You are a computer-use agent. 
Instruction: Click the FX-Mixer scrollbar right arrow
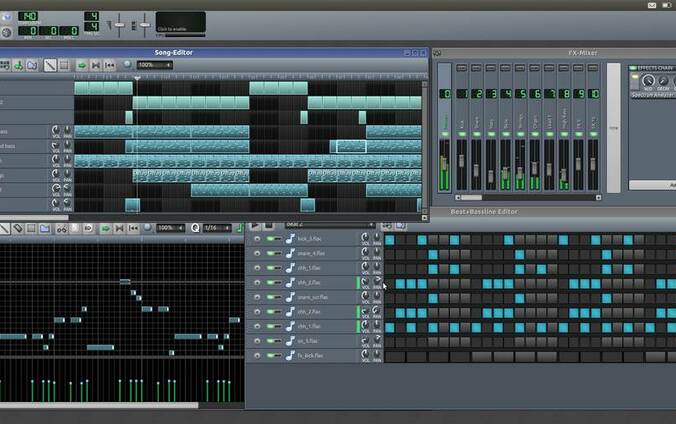598,198
